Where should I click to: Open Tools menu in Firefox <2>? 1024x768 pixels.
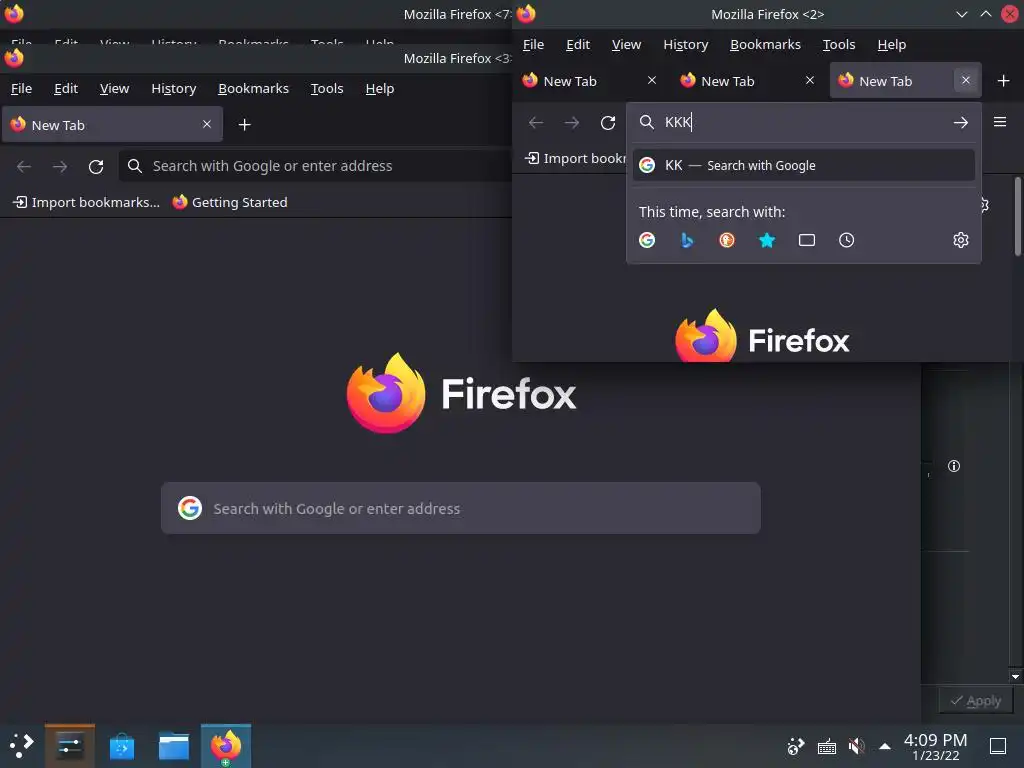pos(839,44)
